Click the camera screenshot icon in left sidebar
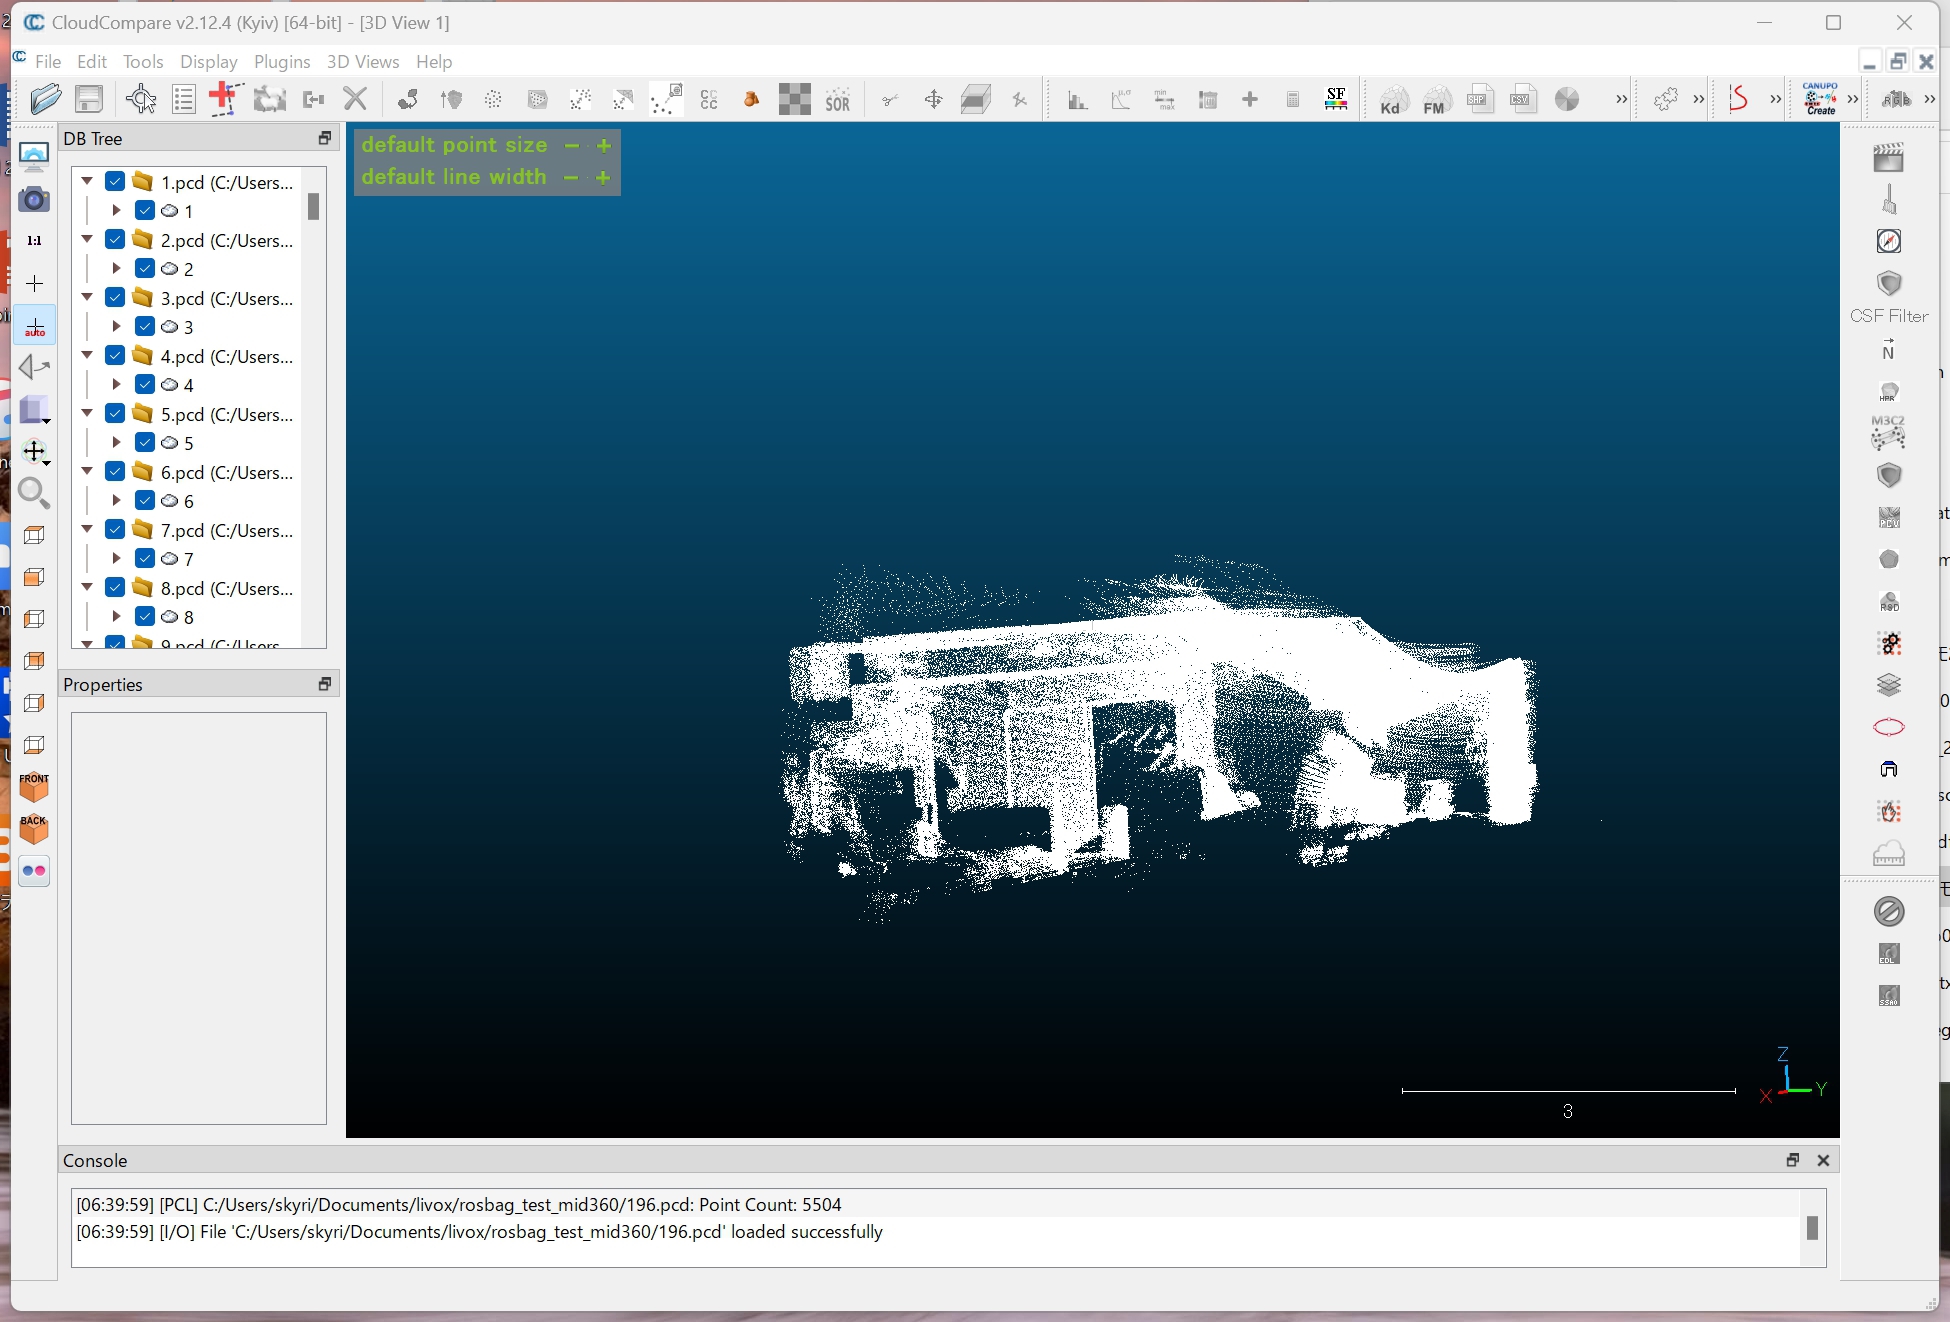 [x=34, y=200]
